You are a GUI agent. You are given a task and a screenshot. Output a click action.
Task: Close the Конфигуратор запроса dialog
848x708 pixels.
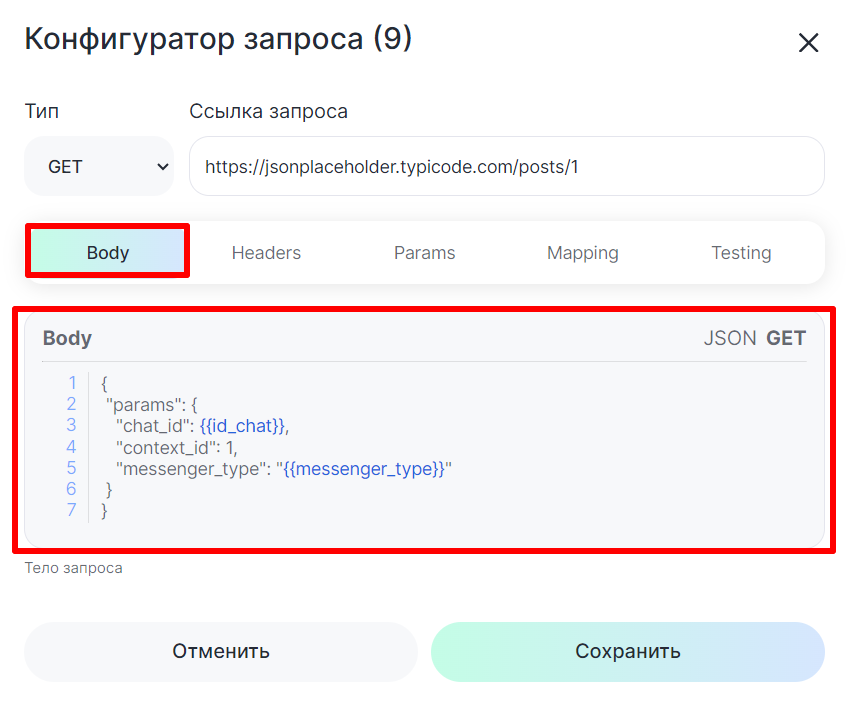click(808, 43)
